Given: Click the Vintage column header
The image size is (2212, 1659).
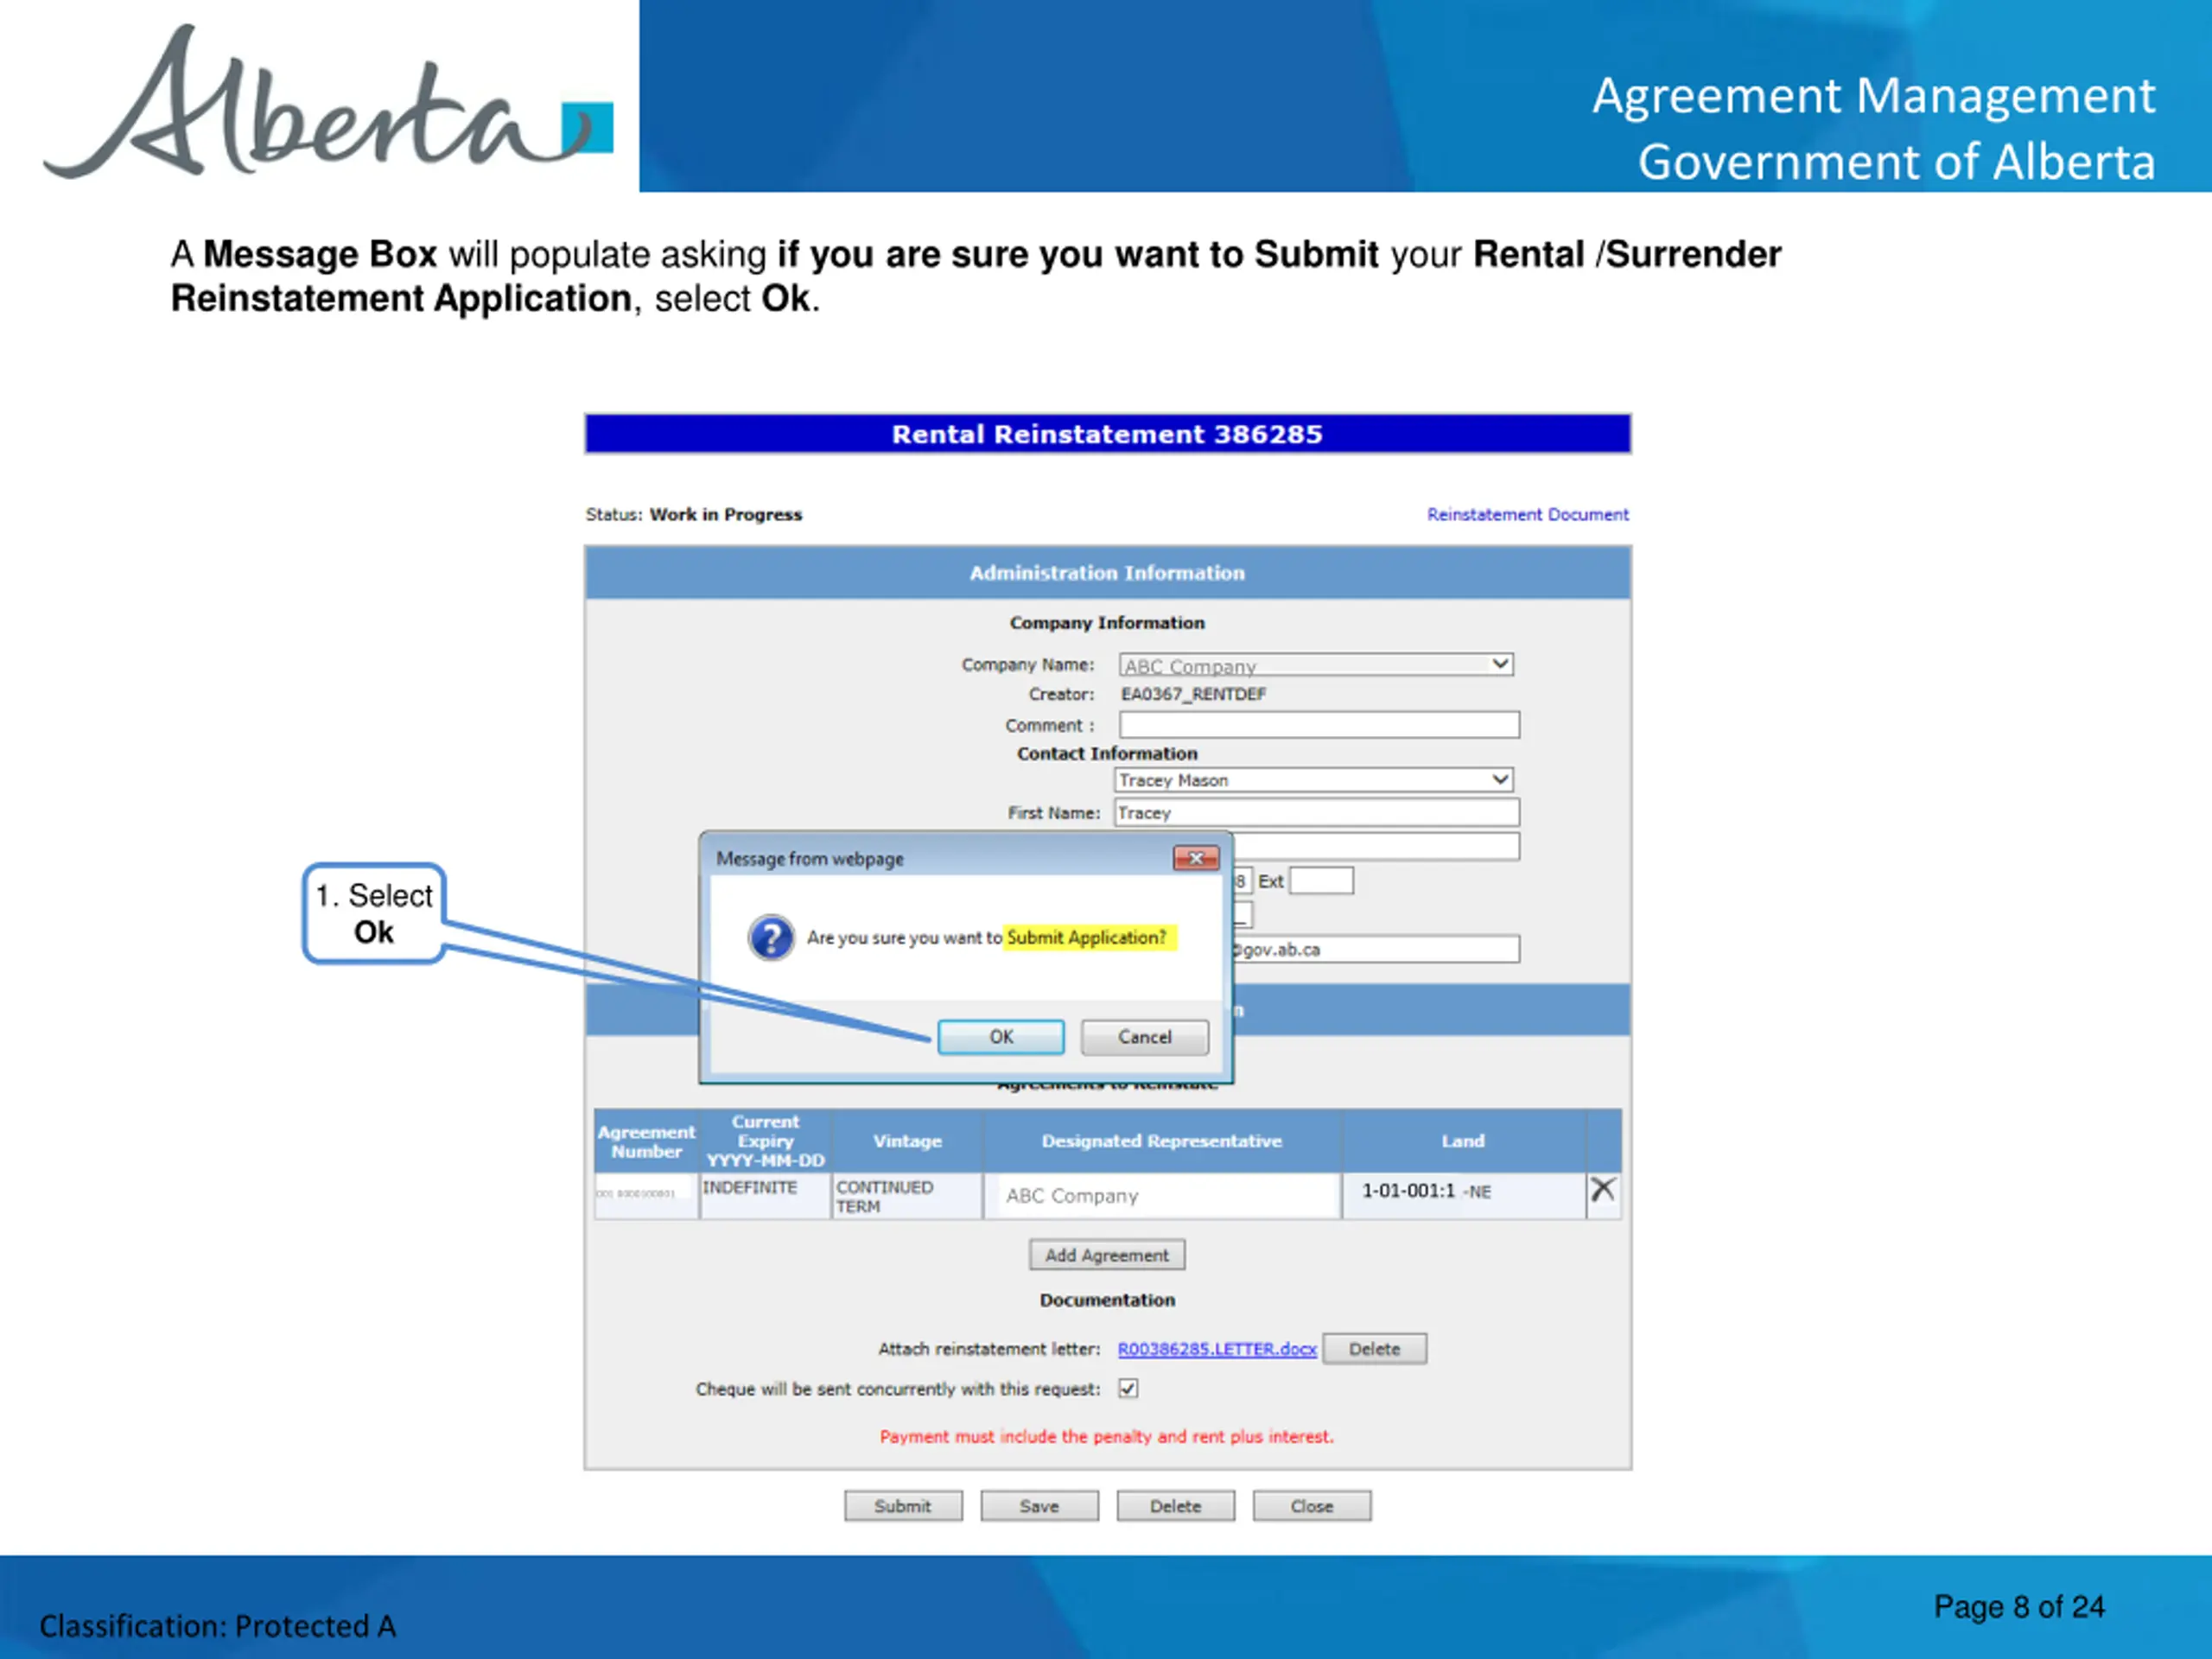Looking at the screenshot, I should pos(907,1141).
